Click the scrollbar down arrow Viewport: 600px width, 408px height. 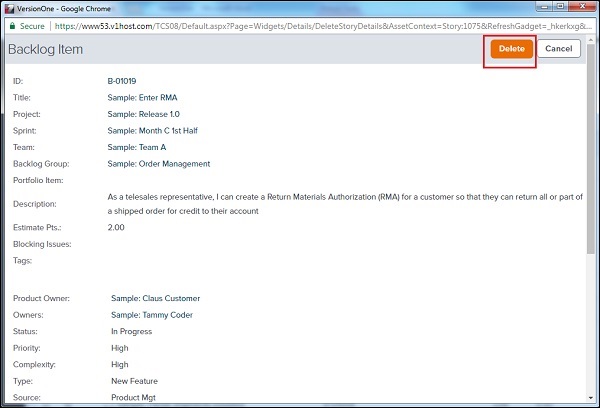point(591,398)
